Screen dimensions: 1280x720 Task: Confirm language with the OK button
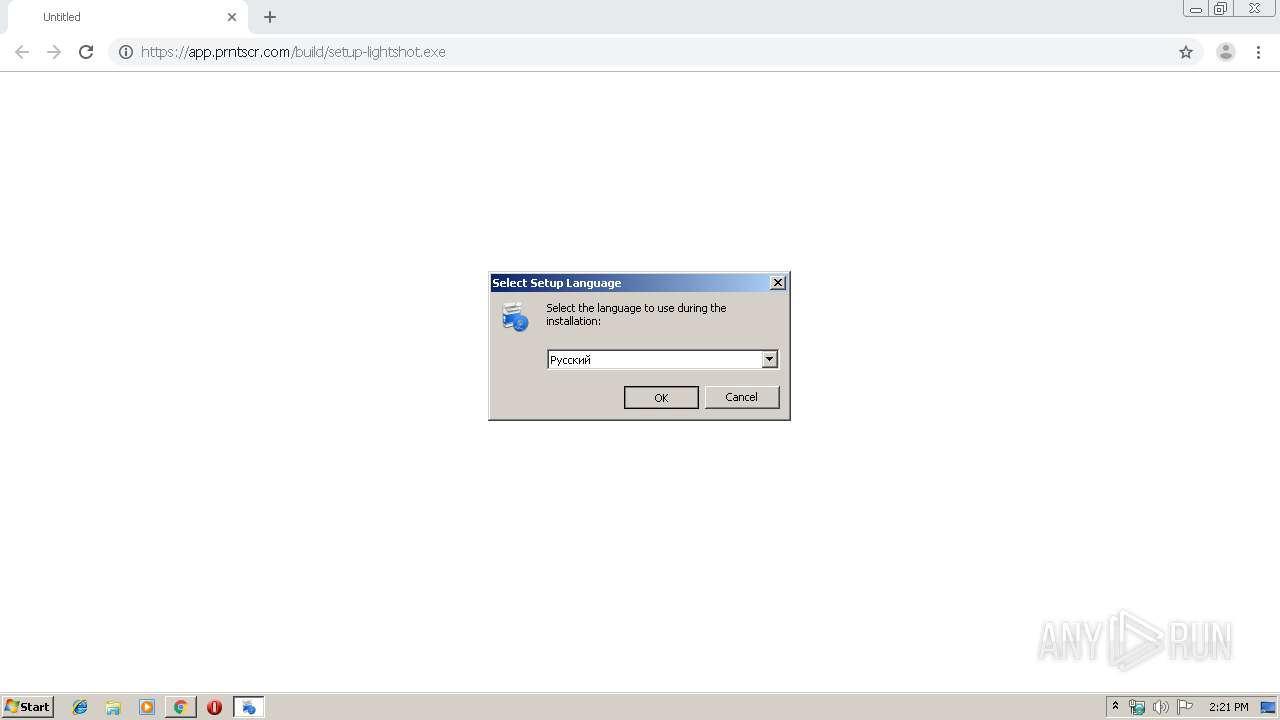tap(661, 397)
